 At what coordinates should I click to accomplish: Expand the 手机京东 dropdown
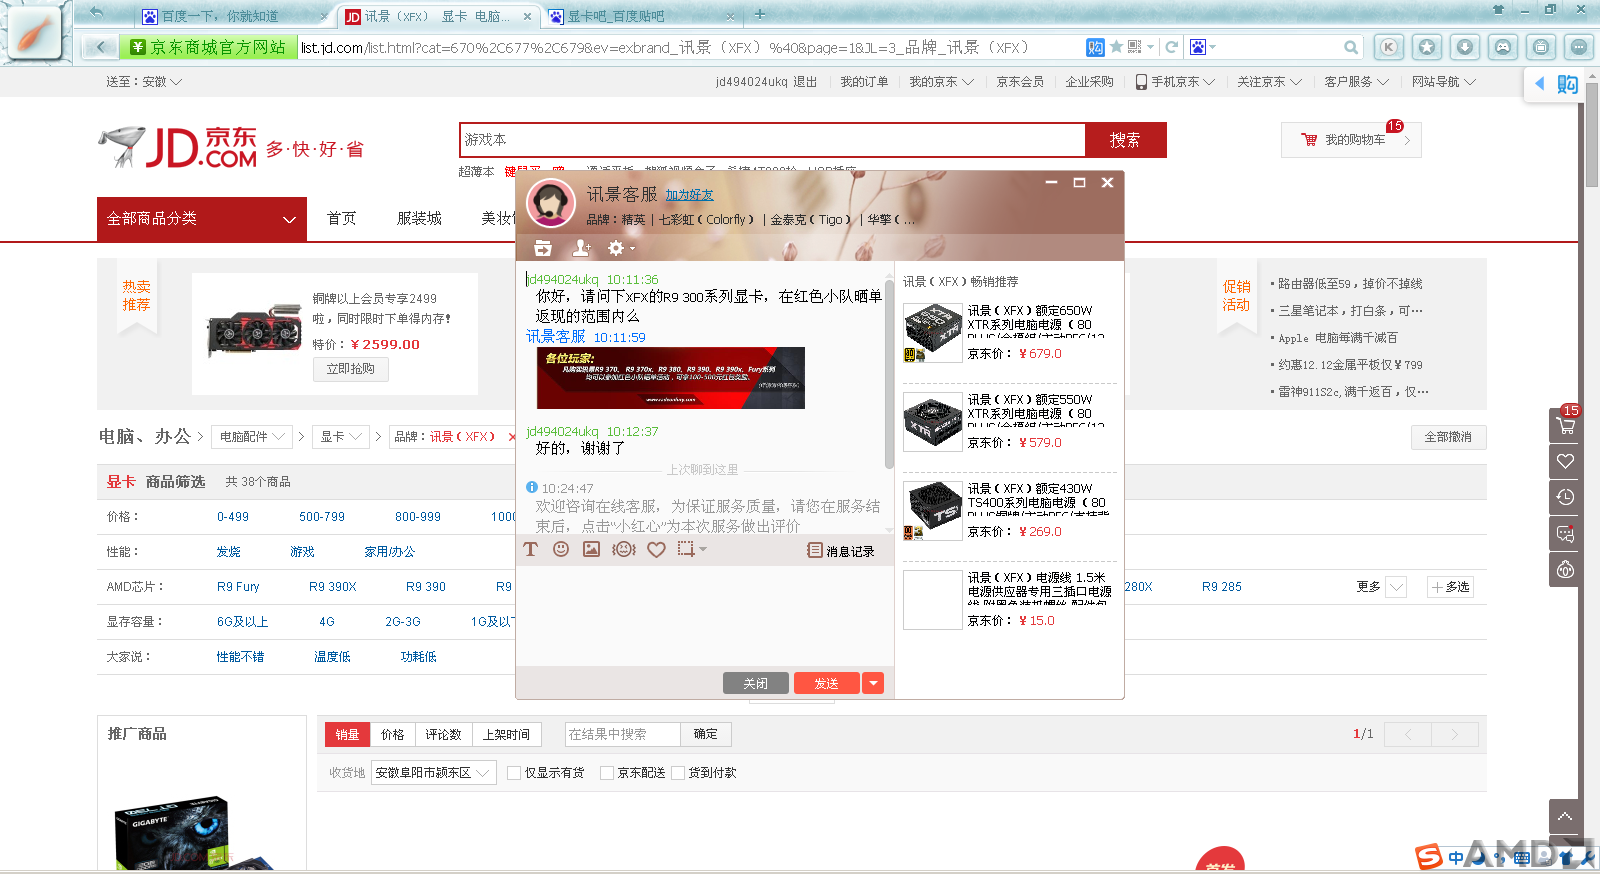pos(1175,82)
